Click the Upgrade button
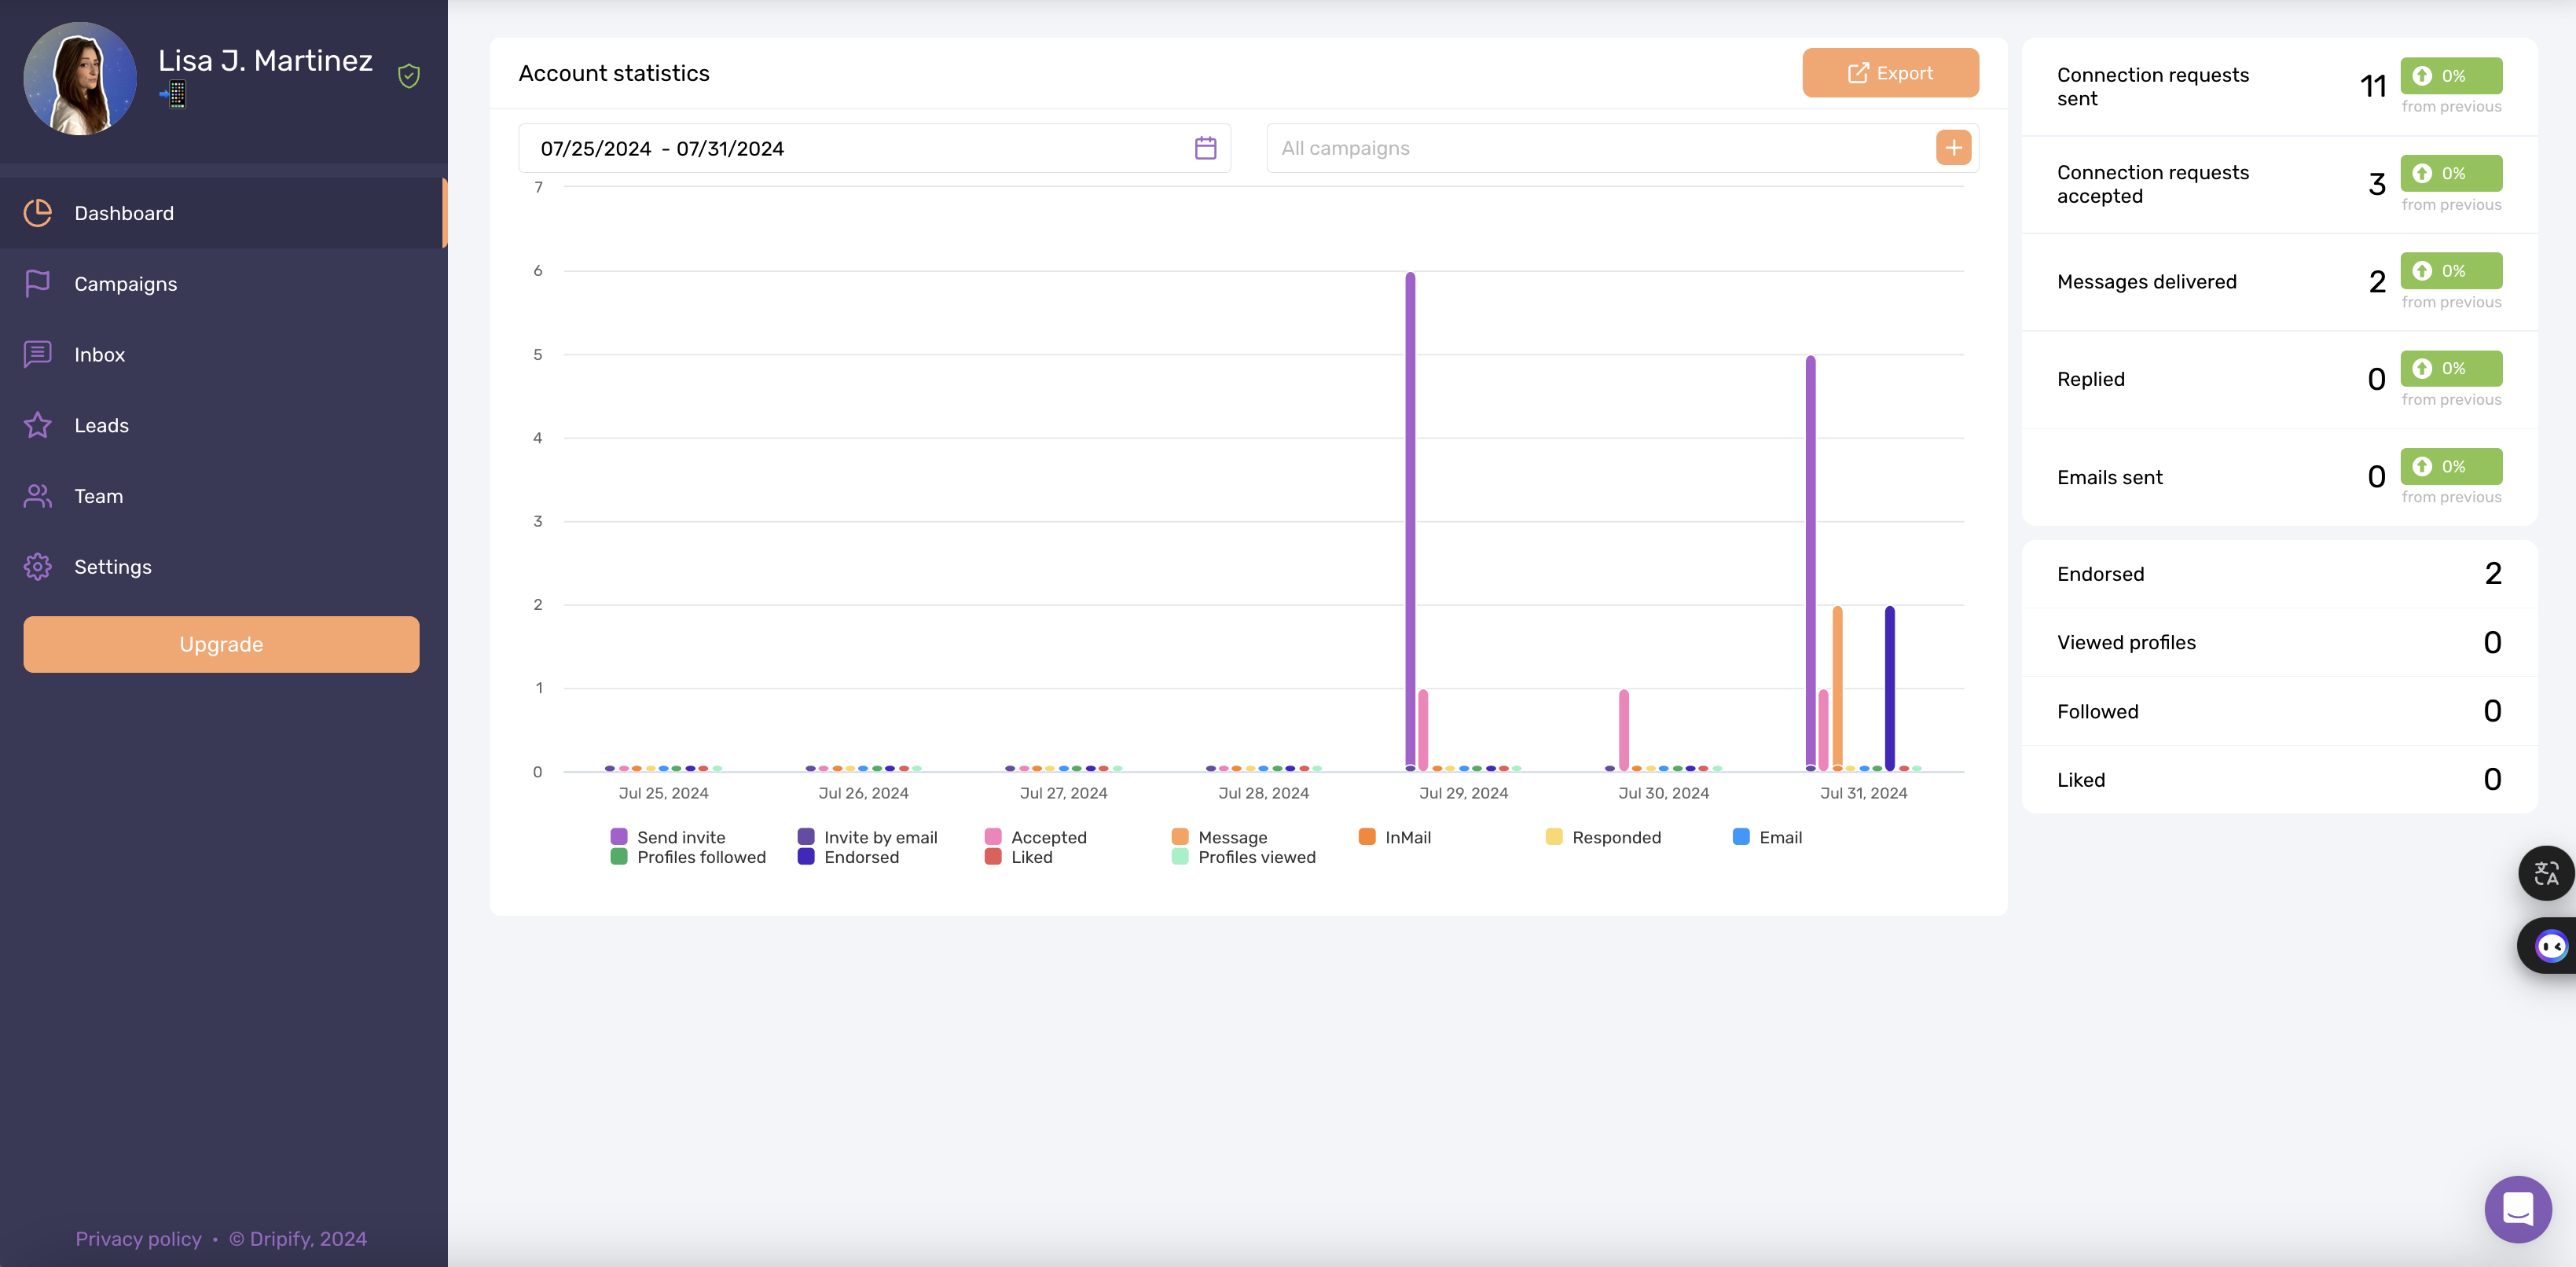The image size is (2576, 1267). [x=220, y=642]
